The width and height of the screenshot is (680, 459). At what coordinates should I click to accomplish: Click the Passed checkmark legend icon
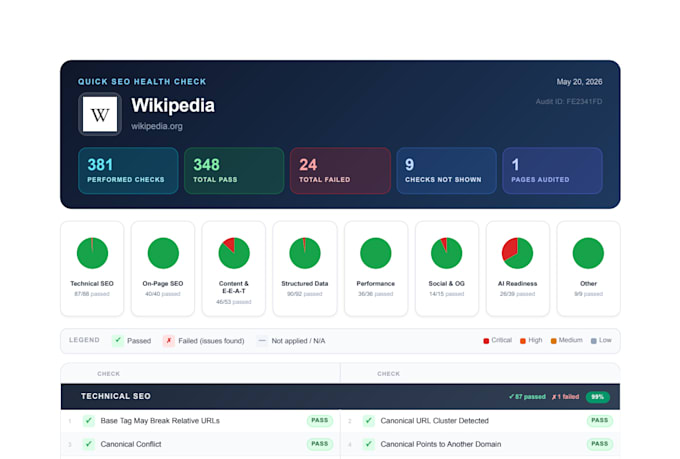118,341
